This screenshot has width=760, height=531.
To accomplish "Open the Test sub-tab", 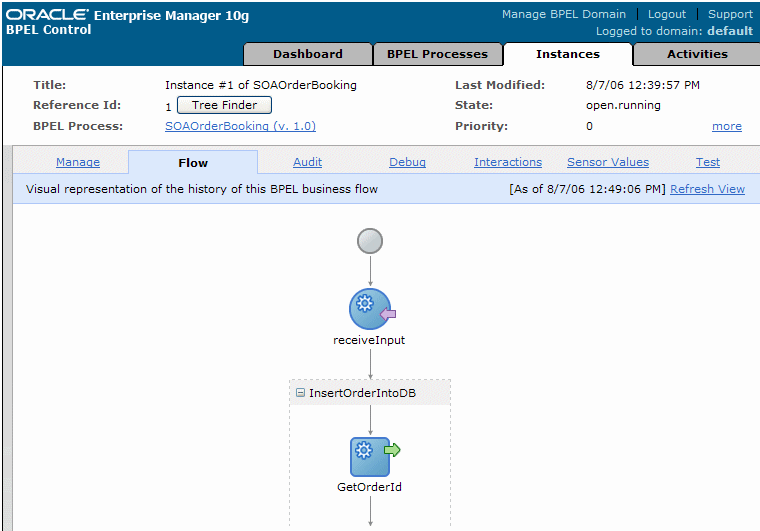I will click(x=708, y=162).
